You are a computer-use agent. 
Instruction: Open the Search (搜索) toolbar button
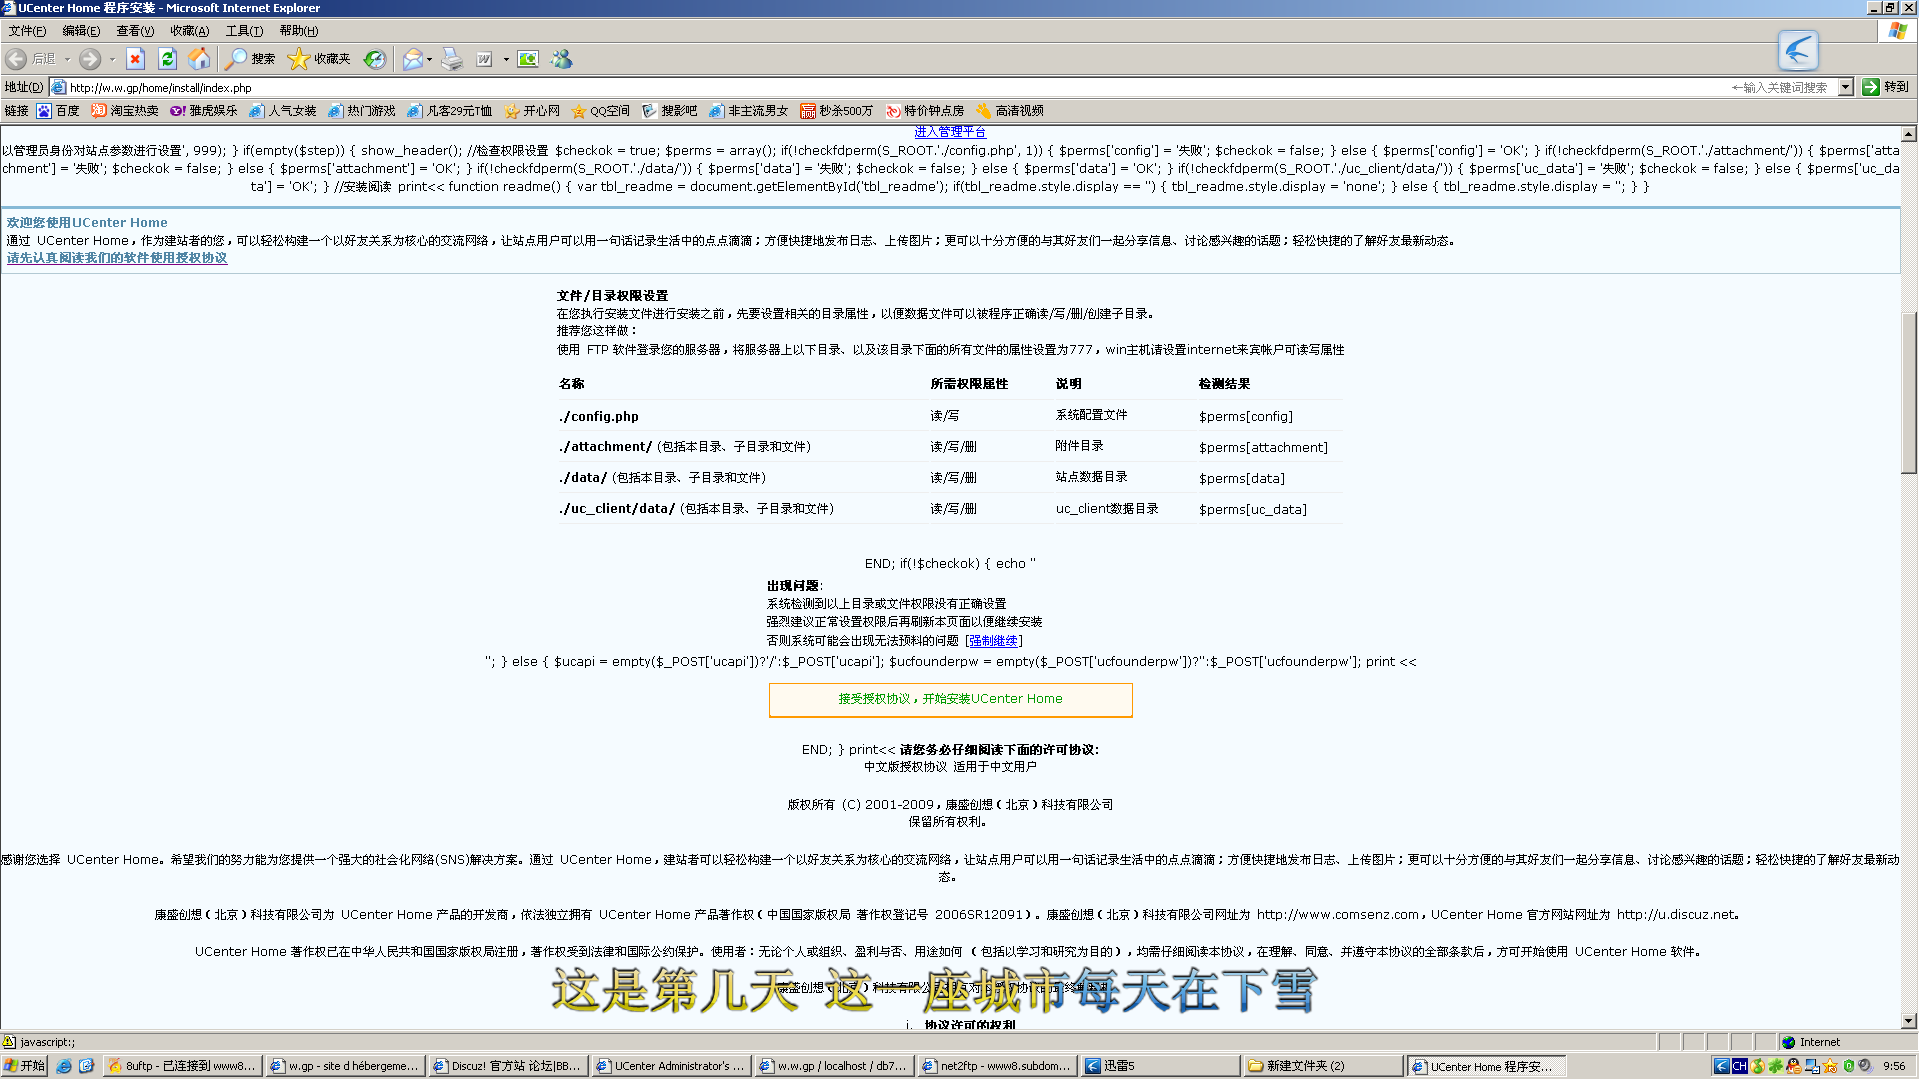coord(250,59)
